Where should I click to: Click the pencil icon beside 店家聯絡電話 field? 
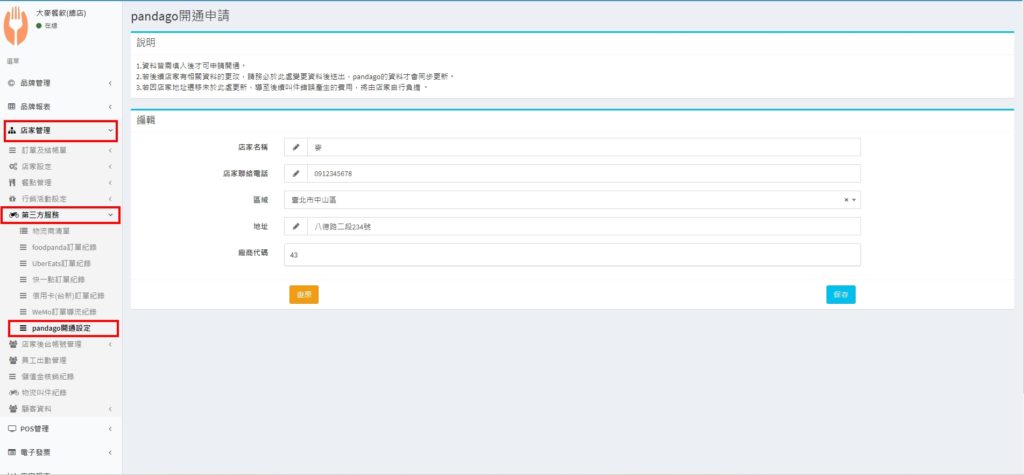pos(296,173)
